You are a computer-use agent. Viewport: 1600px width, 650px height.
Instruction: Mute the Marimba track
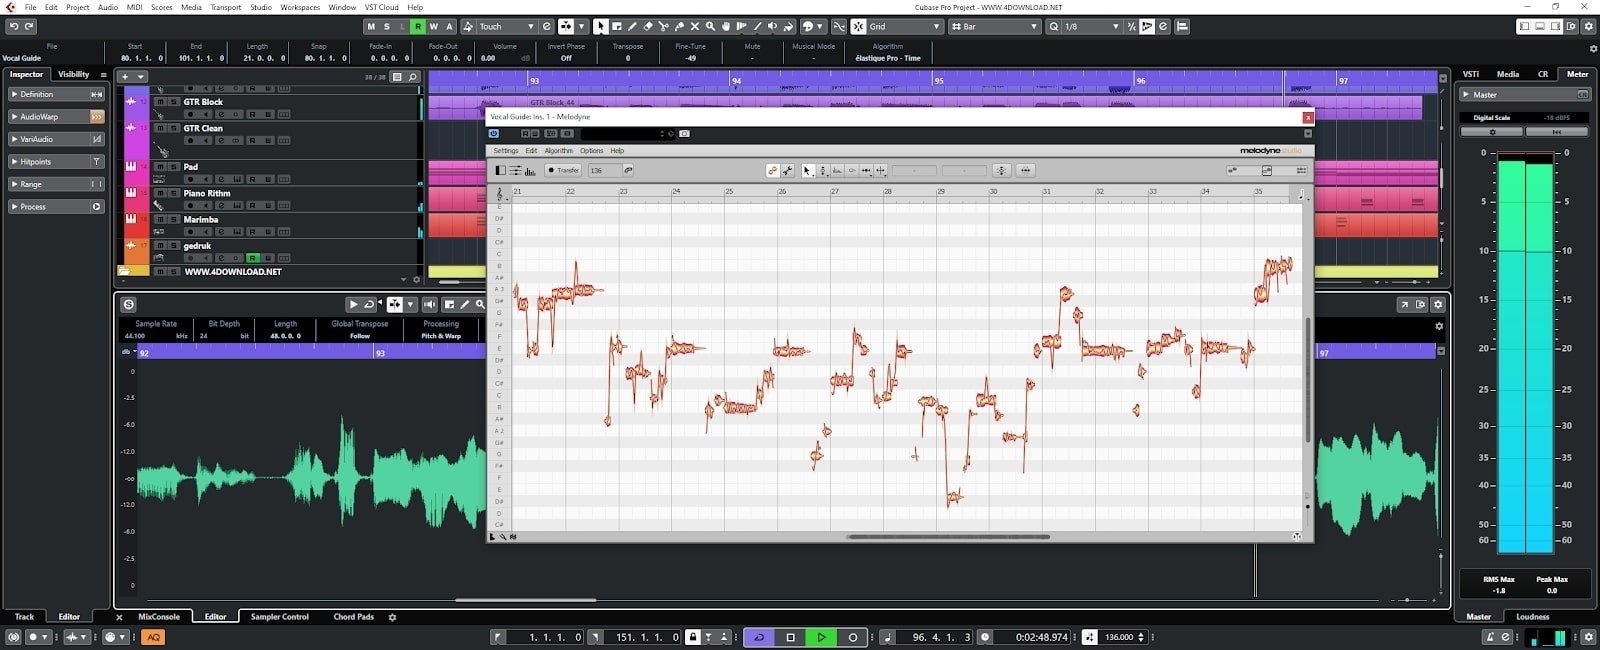tap(160, 219)
